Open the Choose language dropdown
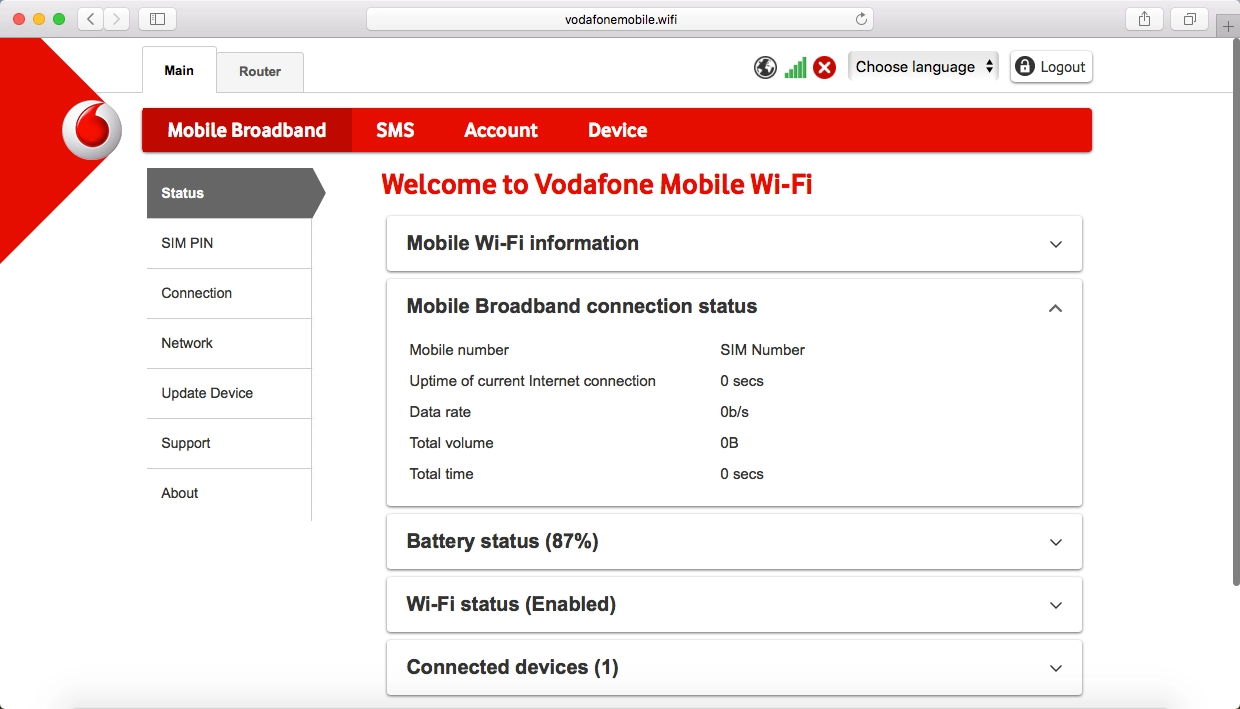This screenshot has width=1240, height=709. pyautogui.click(x=921, y=66)
